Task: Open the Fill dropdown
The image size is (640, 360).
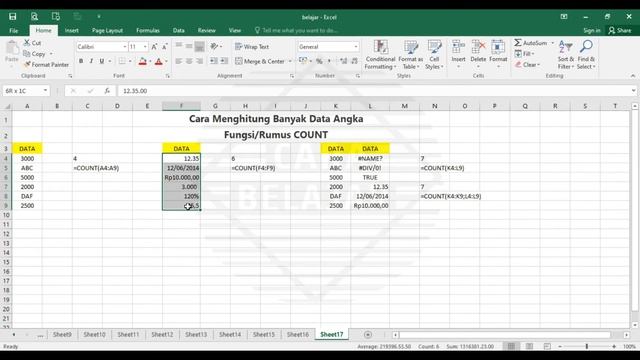Action: [524, 54]
